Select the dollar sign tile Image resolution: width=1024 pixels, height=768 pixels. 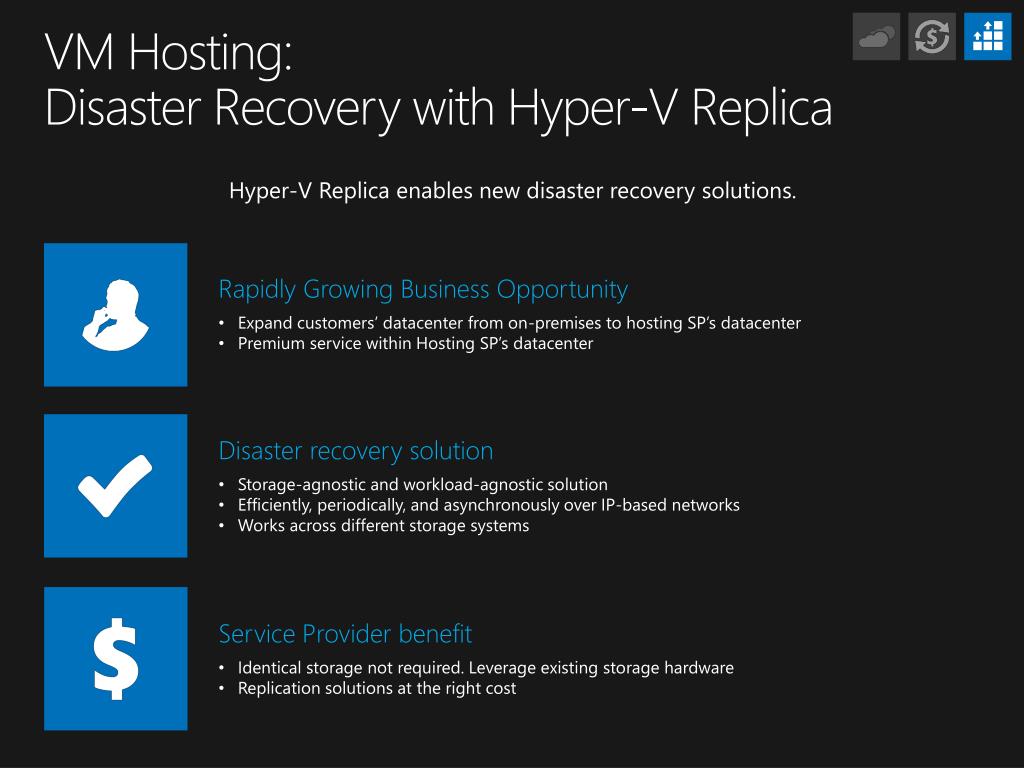(x=116, y=658)
